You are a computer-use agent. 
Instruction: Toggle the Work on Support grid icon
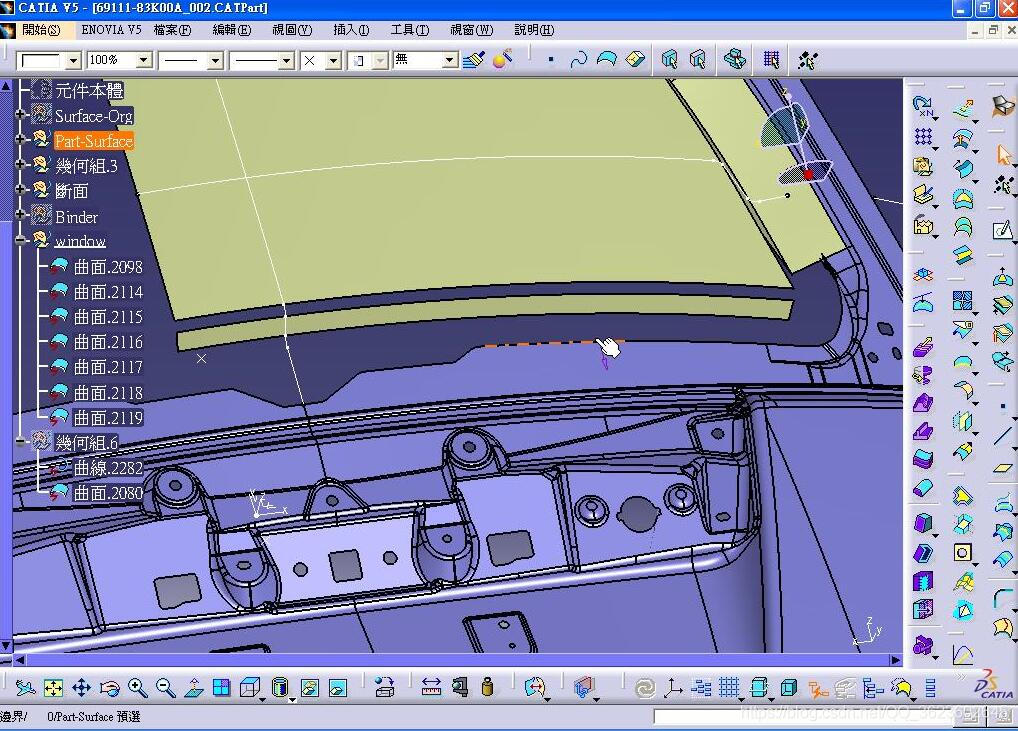[x=729, y=688]
